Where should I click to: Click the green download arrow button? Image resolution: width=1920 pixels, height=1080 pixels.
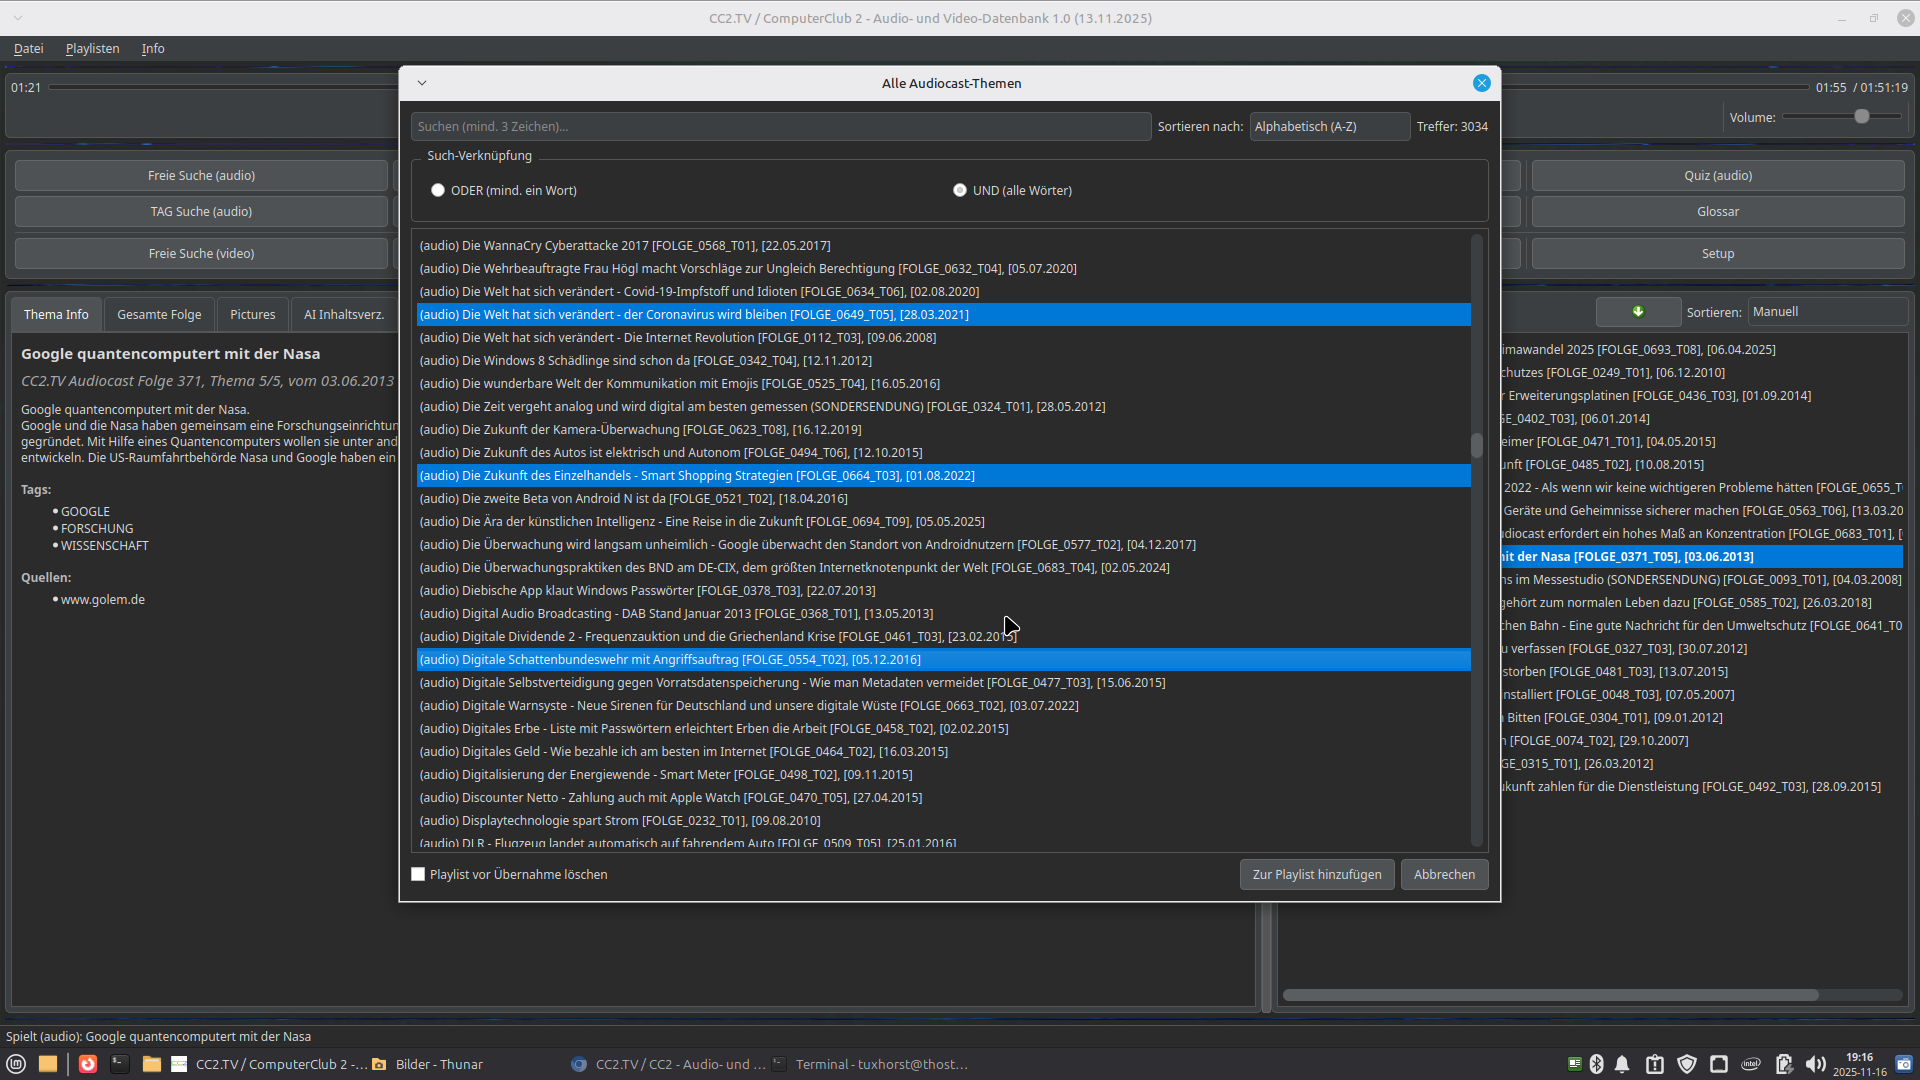point(1638,312)
